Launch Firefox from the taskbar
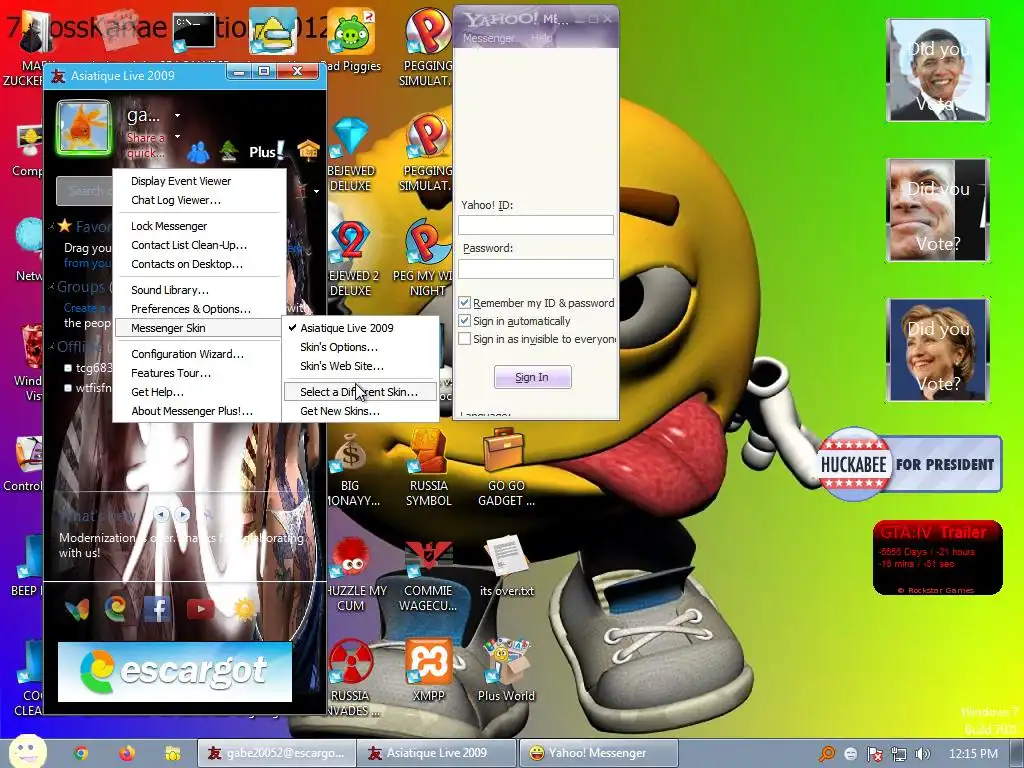Viewport: 1024px width, 768px height. point(127,754)
